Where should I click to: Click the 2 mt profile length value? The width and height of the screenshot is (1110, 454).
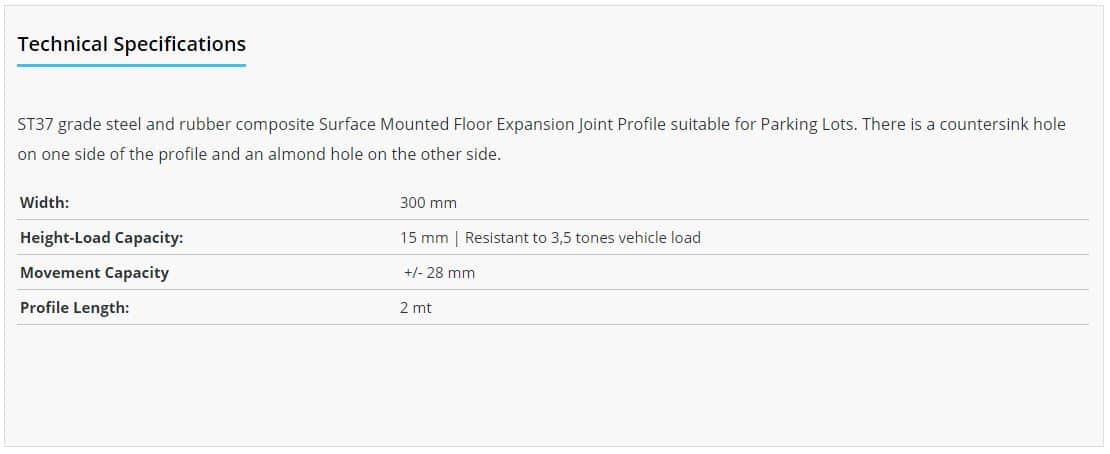tap(416, 308)
